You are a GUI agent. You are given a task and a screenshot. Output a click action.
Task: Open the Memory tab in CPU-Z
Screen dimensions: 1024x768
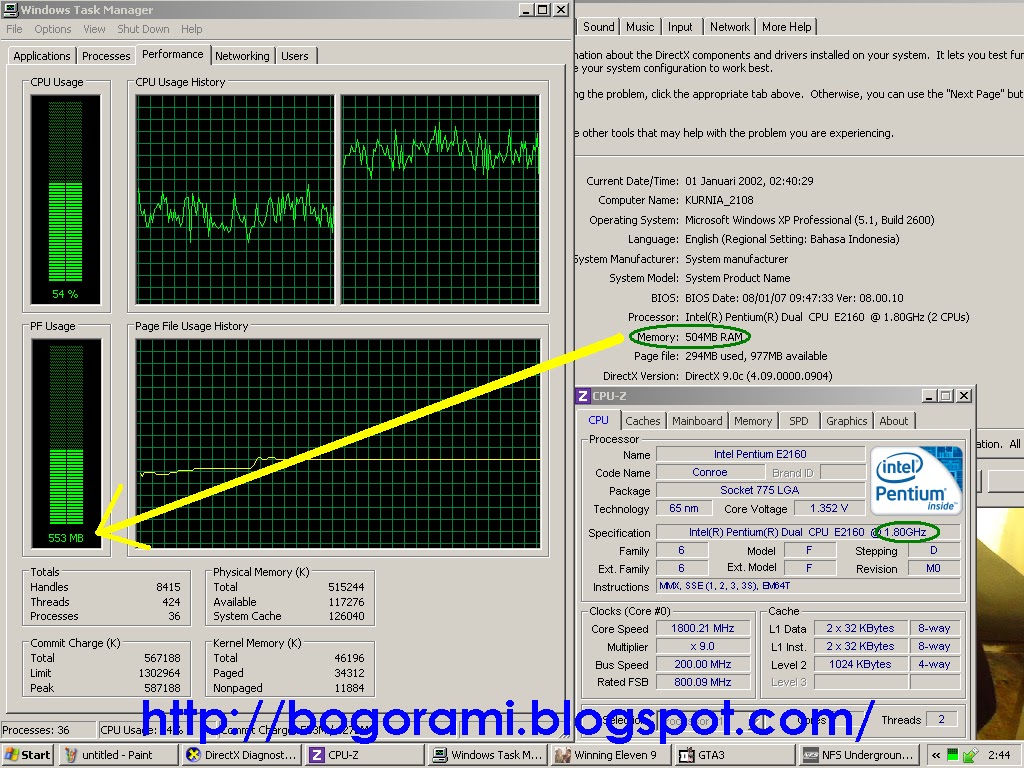pos(753,421)
